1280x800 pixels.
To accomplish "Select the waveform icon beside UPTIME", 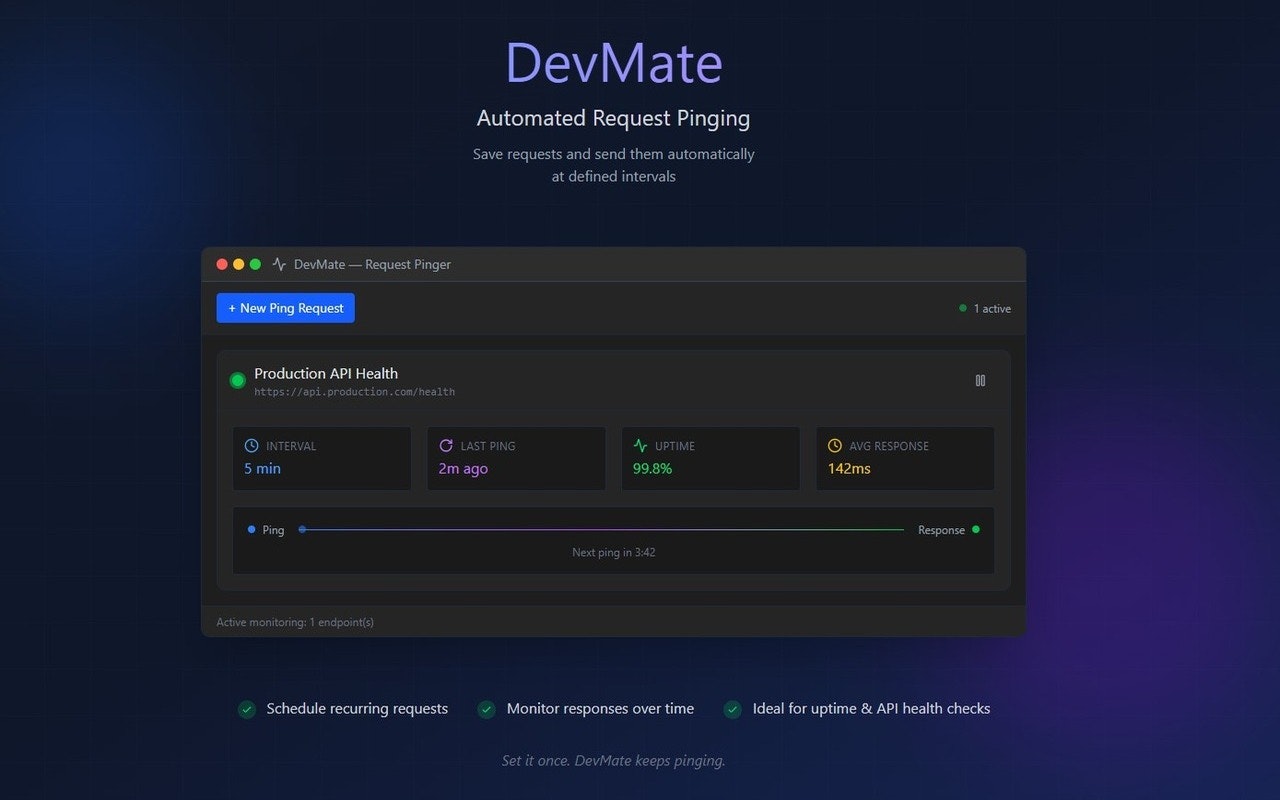I will pos(640,445).
